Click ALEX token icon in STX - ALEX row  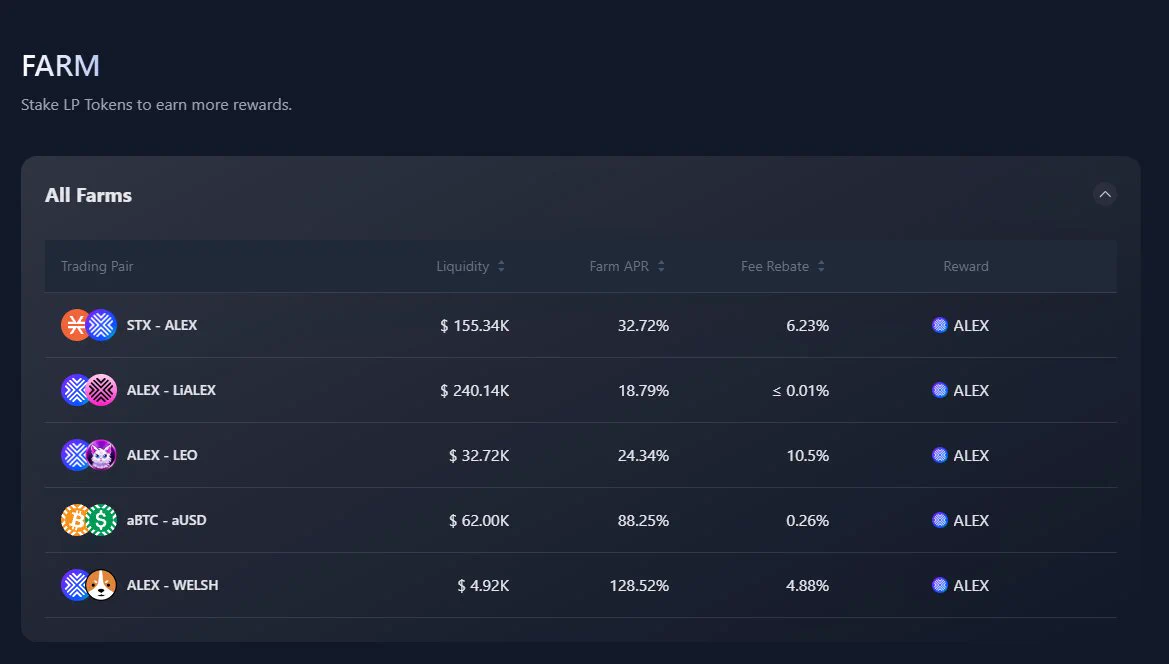coord(102,325)
